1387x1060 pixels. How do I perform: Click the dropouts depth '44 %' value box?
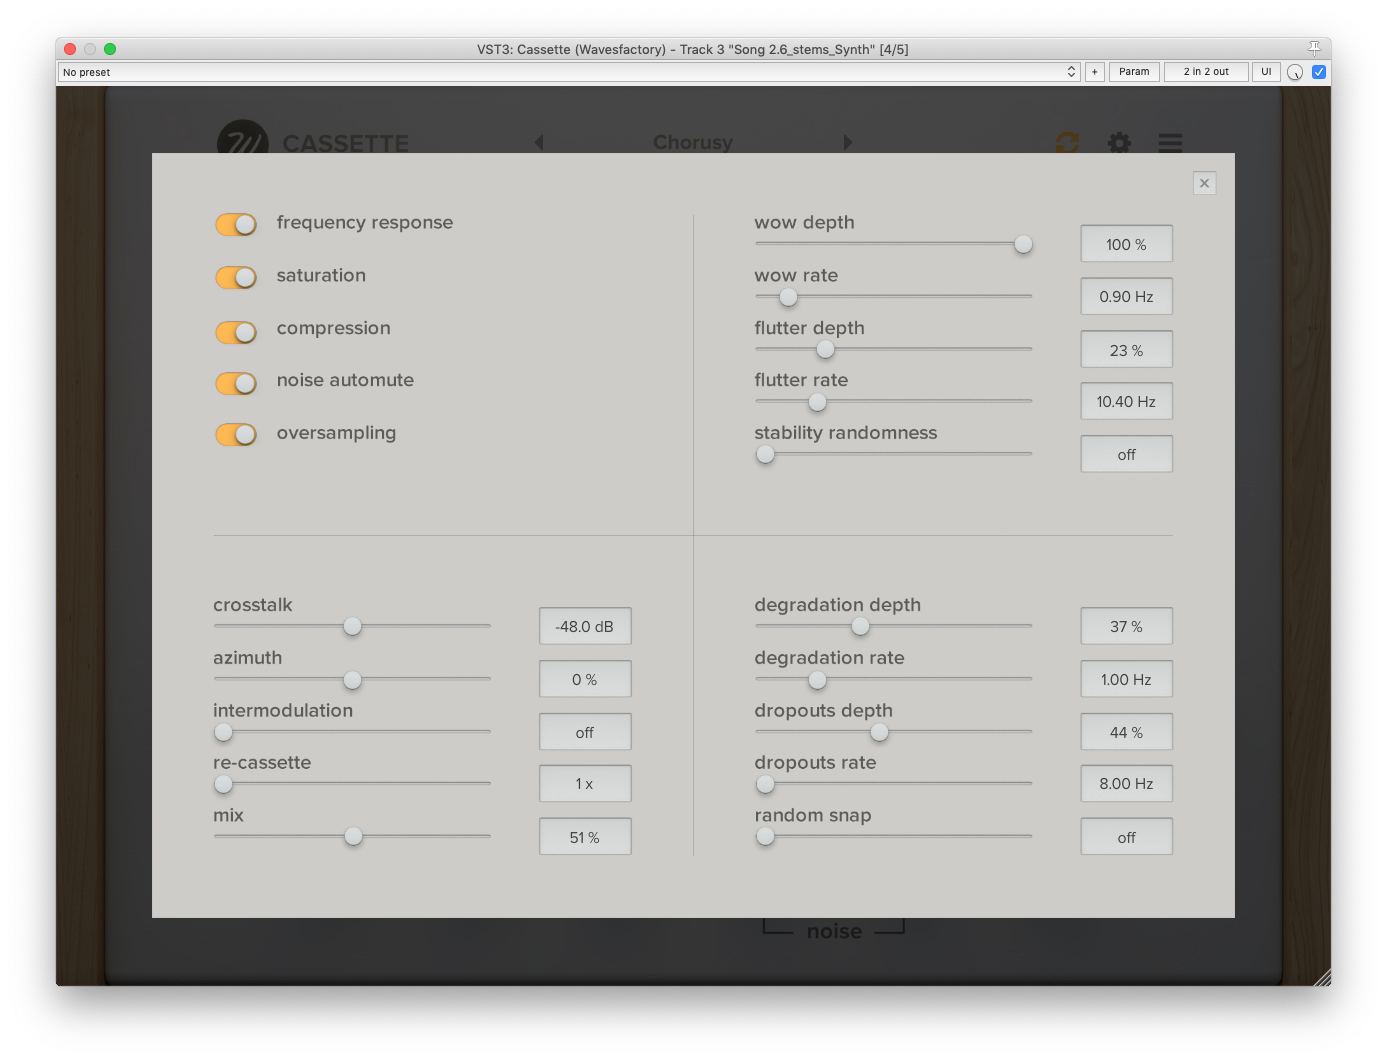pos(1126,733)
